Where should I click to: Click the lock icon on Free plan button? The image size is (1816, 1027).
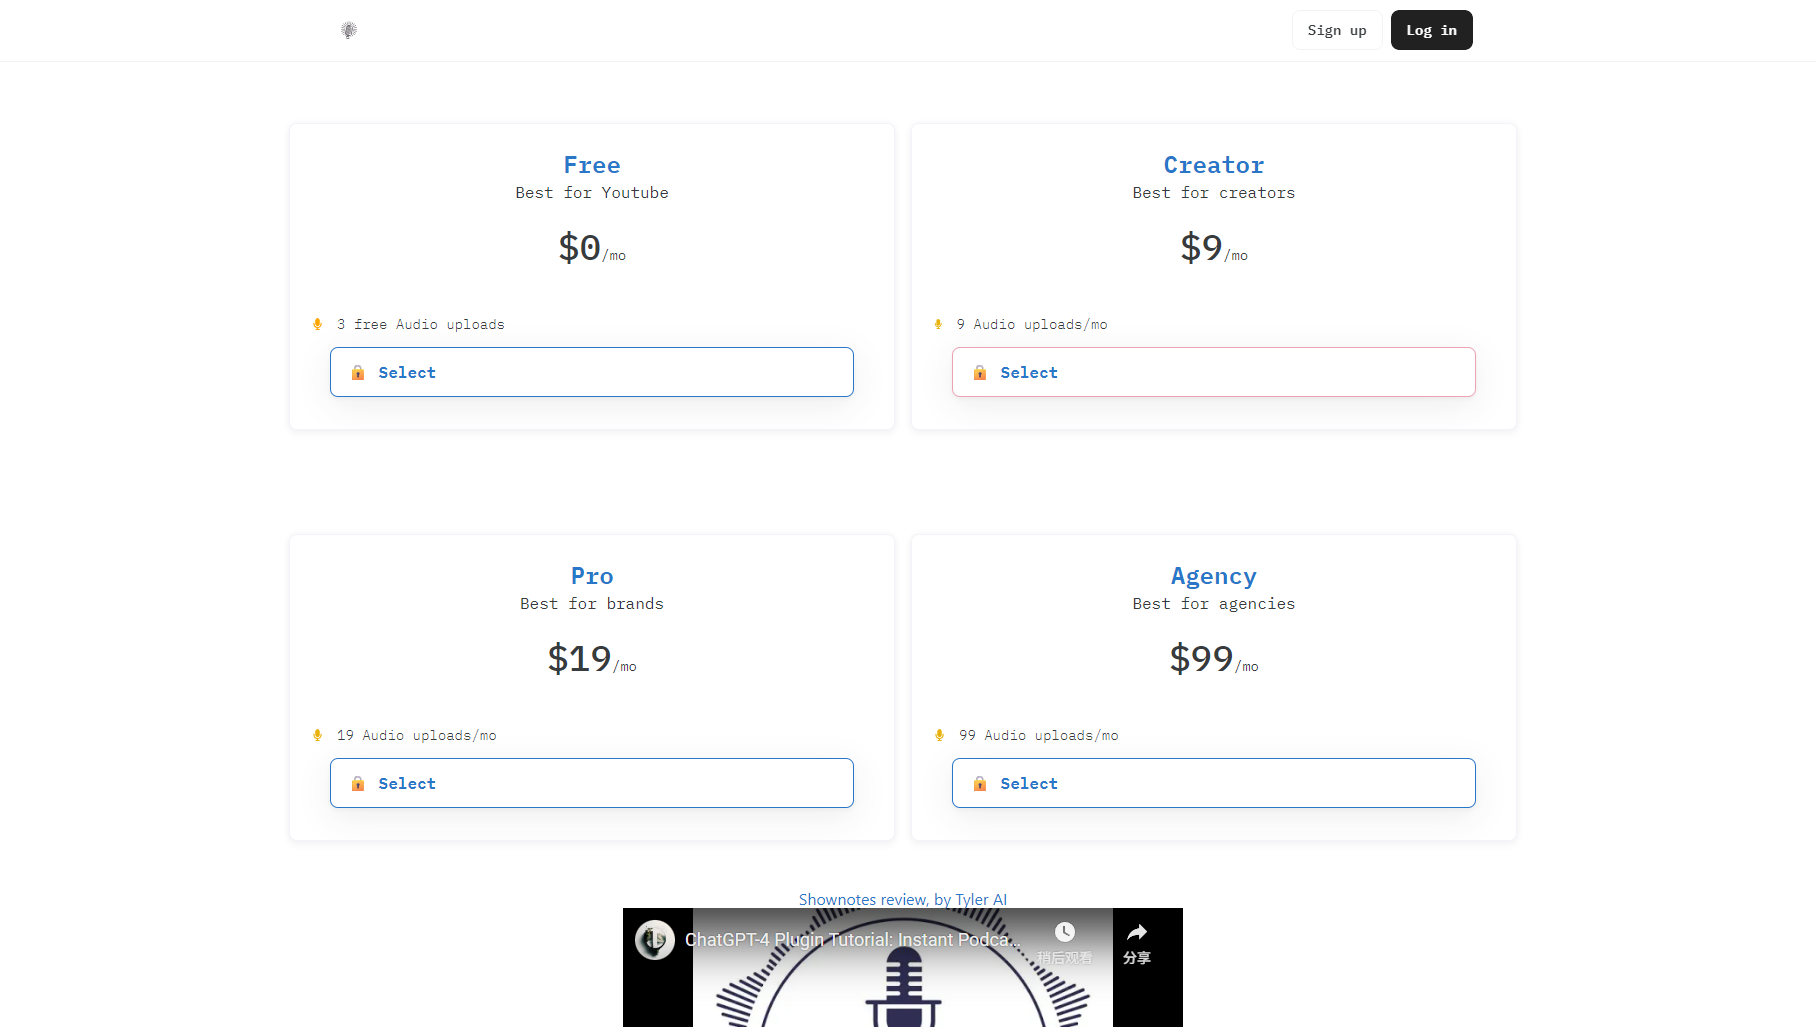(358, 372)
